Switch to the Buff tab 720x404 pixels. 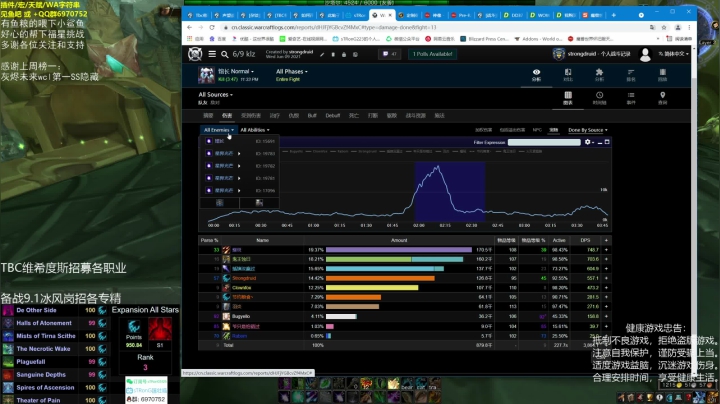312,116
